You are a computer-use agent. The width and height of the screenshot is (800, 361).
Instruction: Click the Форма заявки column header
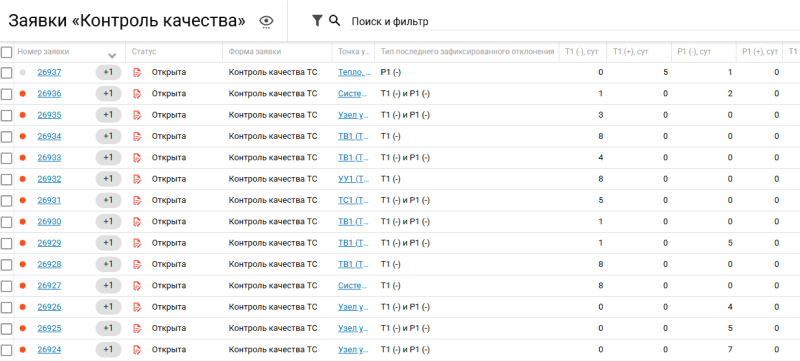click(x=255, y=51)
